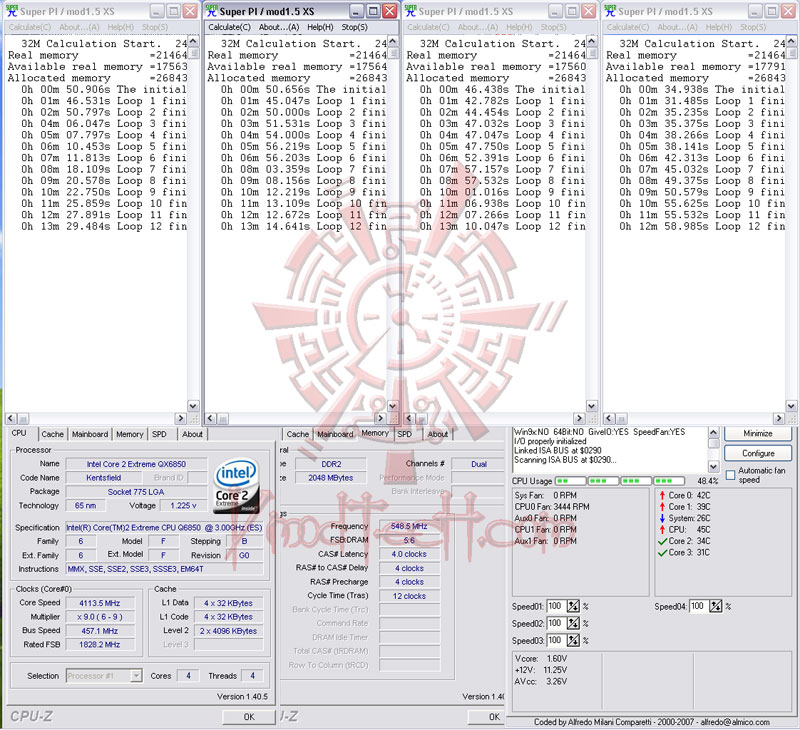Open Help(H) menu in second Super PI window
Screen dimensions: 800x730
pyautogui.click(x=320, y=27)
